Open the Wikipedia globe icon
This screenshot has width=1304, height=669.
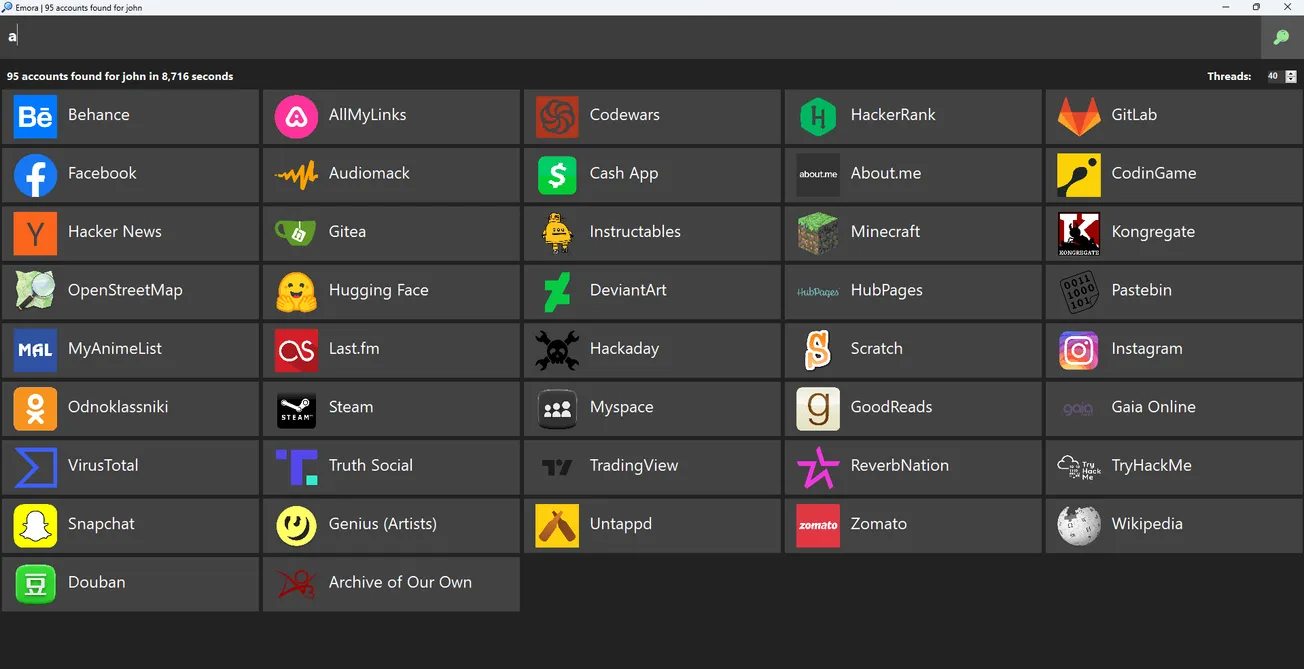click(x=1078, y=525)
